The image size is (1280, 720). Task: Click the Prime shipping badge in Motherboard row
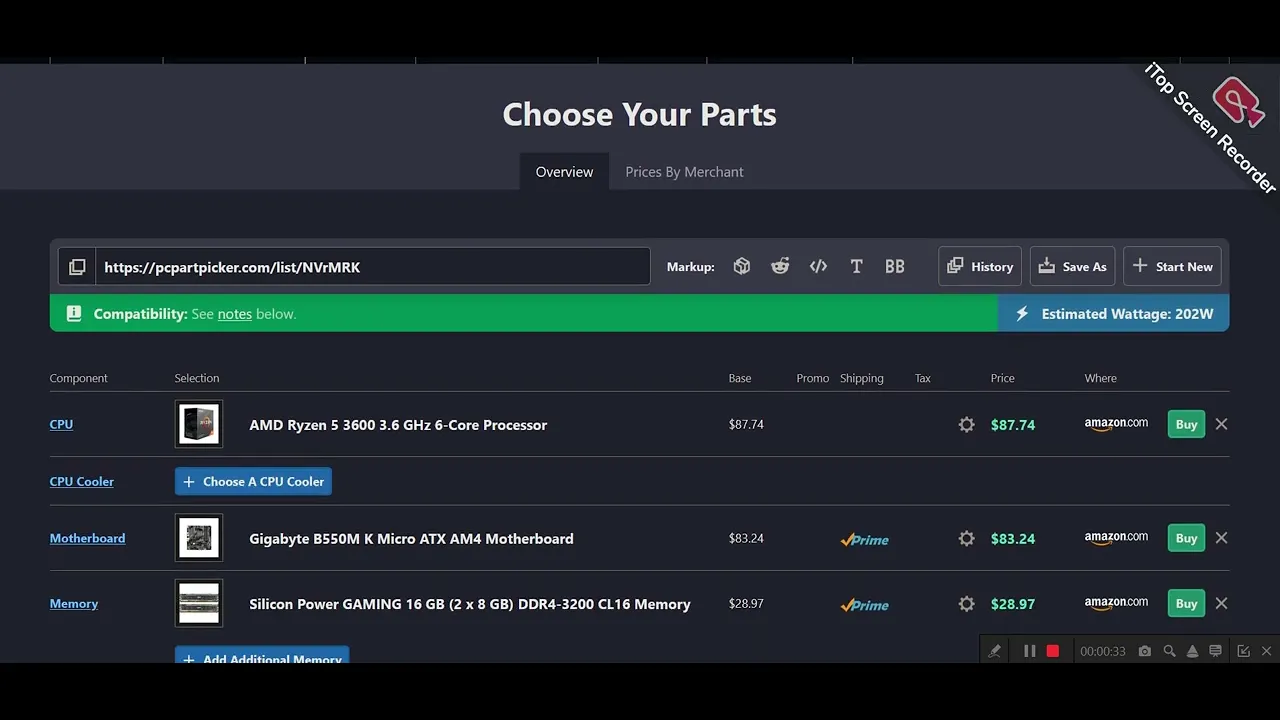[x=865, y=539]
